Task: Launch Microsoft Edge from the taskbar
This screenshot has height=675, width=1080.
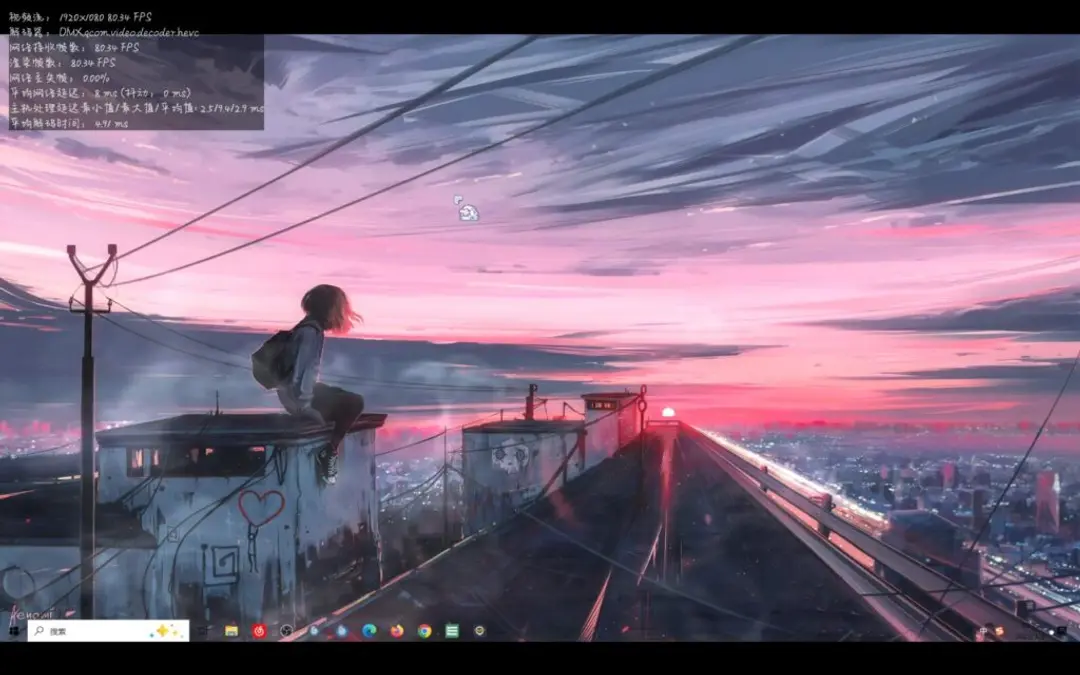Action: (x=369, y=630)
